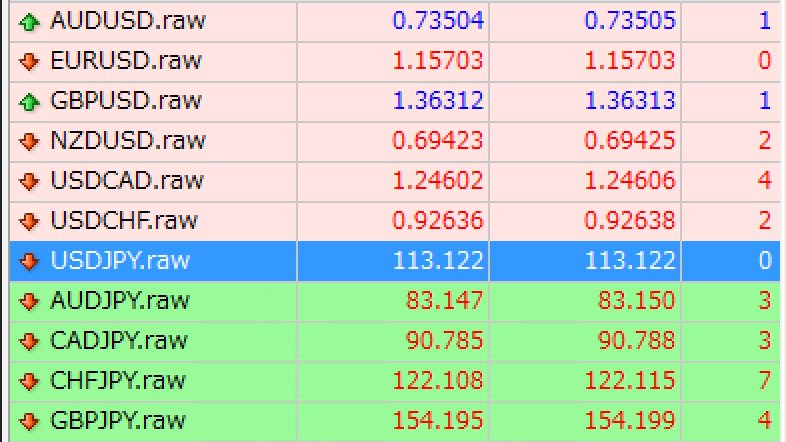Click the USDCAD ask price 1.24606

(630, 180)
